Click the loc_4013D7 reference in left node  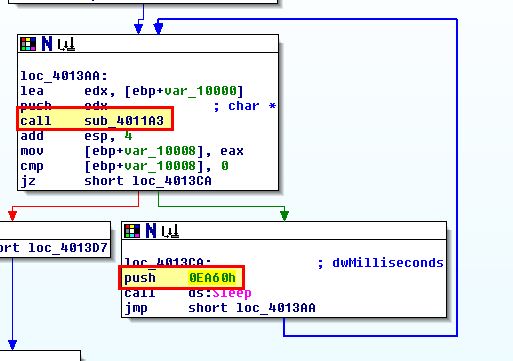click(68, 248)
